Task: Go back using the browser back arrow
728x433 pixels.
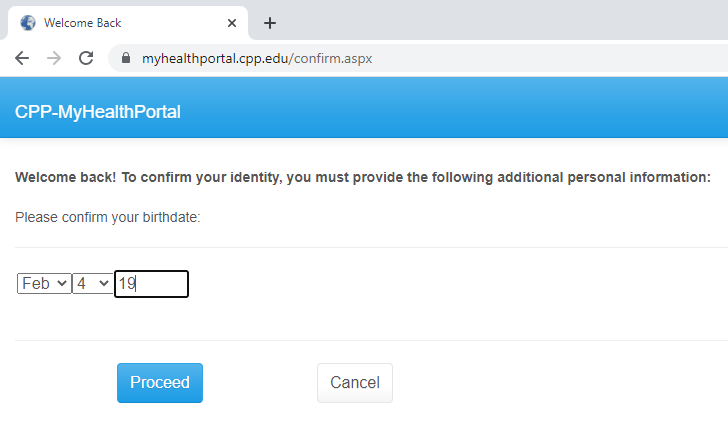Action: pyautogui.click(x=22, y=58)
